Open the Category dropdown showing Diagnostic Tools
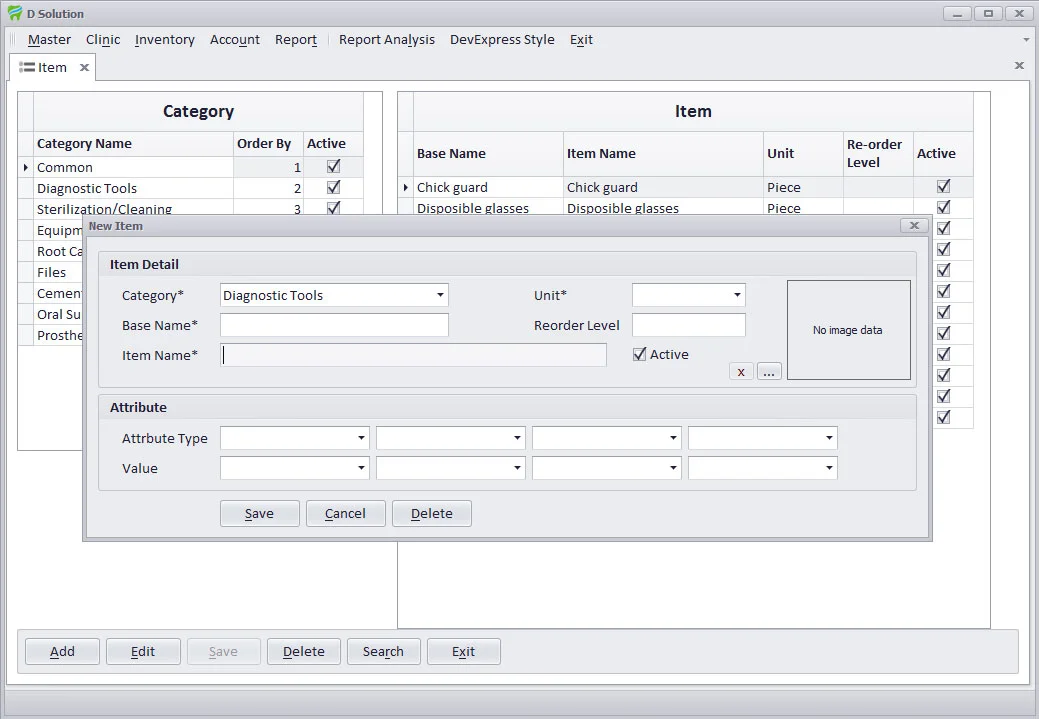 pyautogui.click(x=440, y=295)
